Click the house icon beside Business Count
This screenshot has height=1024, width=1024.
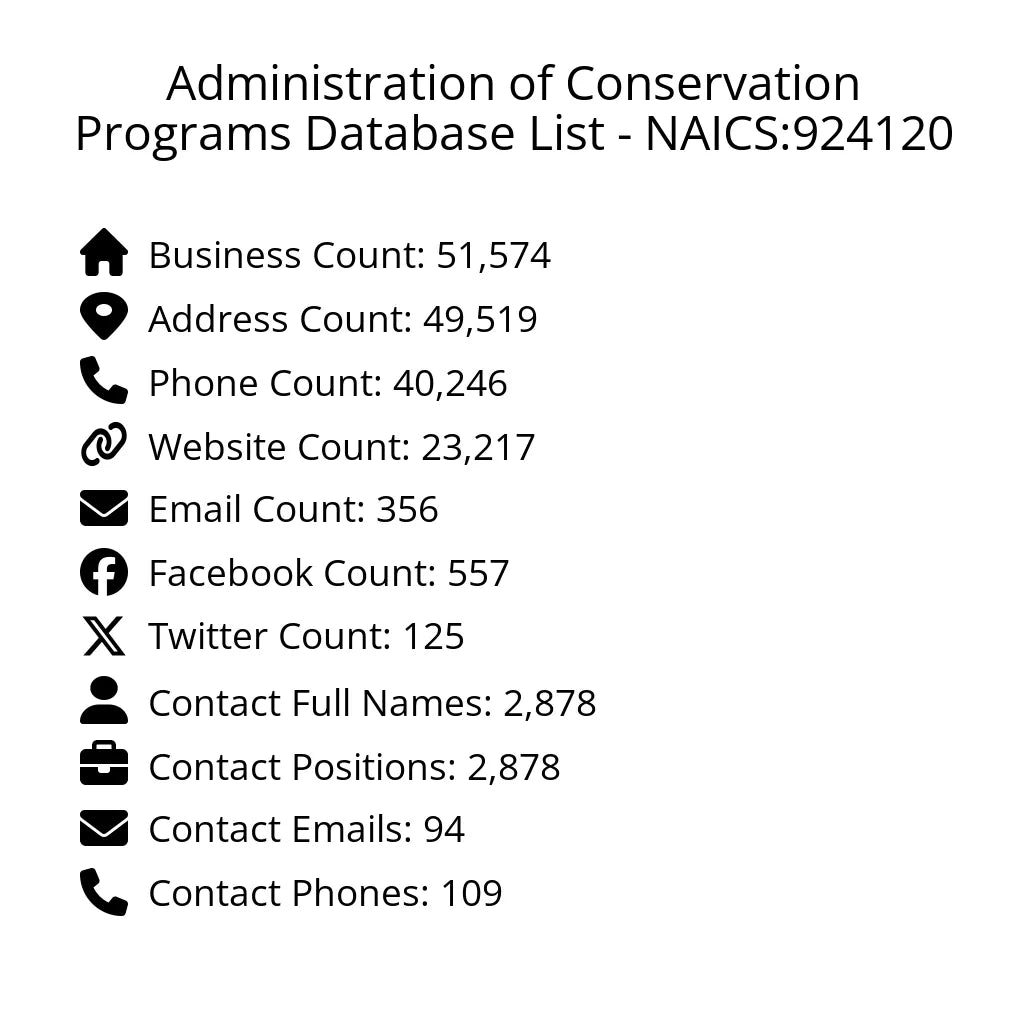(104, 253)
